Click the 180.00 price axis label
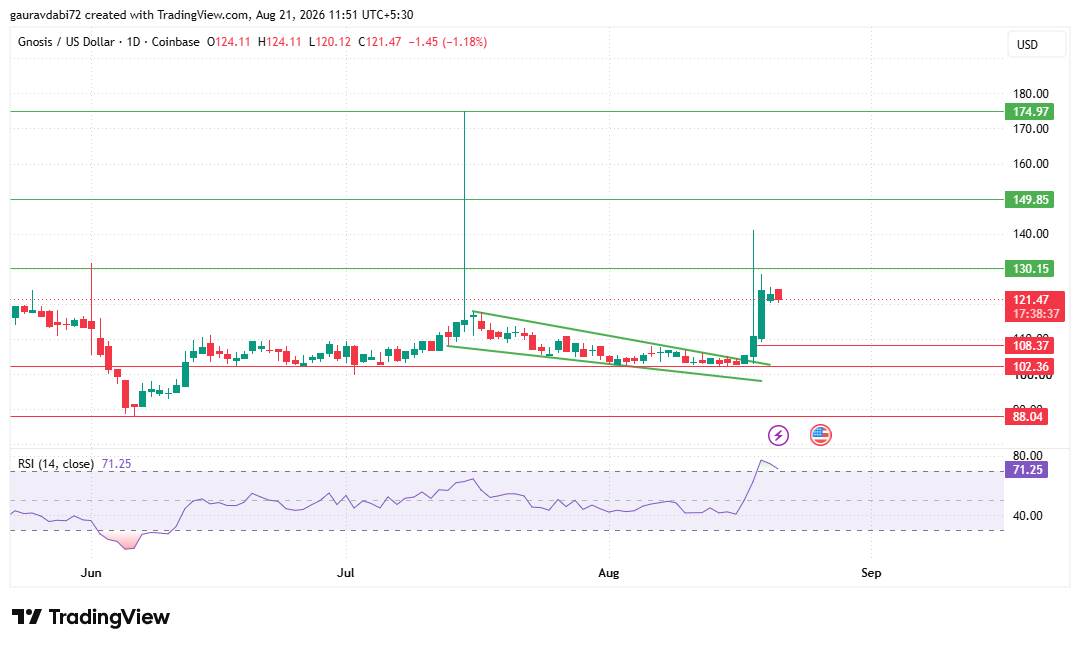The width and height of the screenshot is (1080, 647). pyautogui.click(x=1030, y=94)
